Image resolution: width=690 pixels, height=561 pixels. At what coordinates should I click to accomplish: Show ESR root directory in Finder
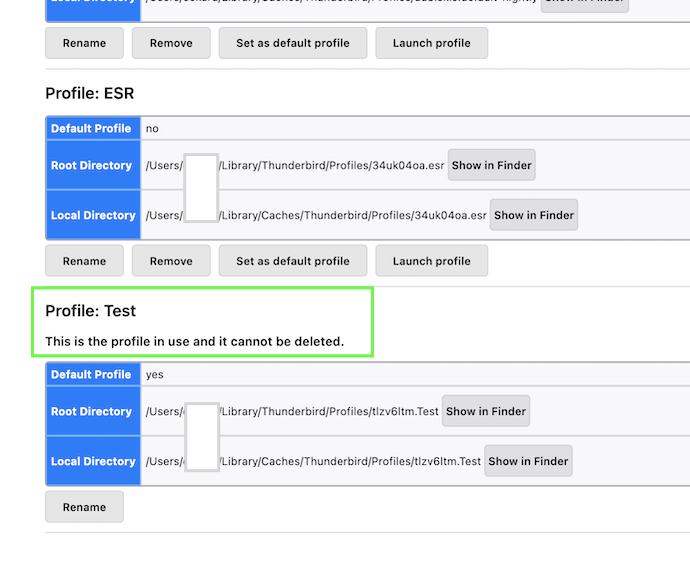491,165
